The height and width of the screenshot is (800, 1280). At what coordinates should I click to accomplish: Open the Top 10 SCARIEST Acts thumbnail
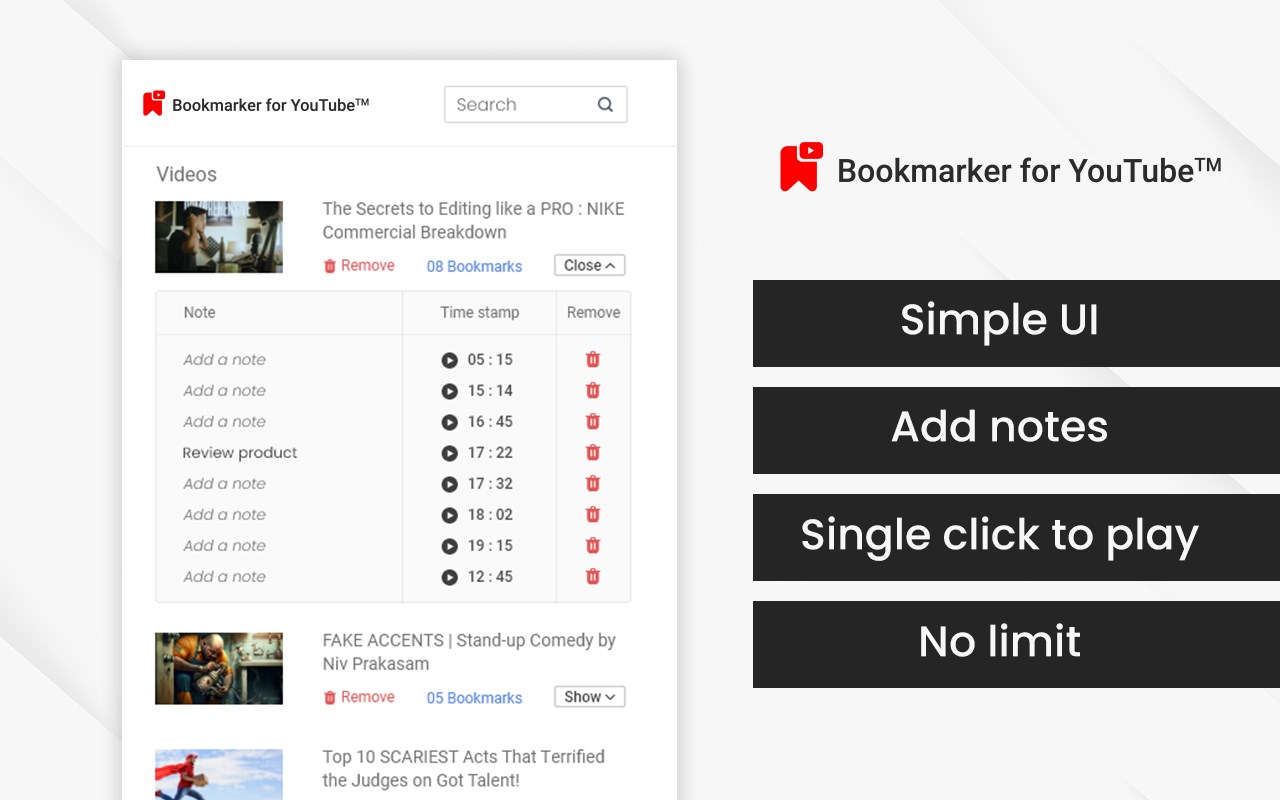(x=219, y=774)
